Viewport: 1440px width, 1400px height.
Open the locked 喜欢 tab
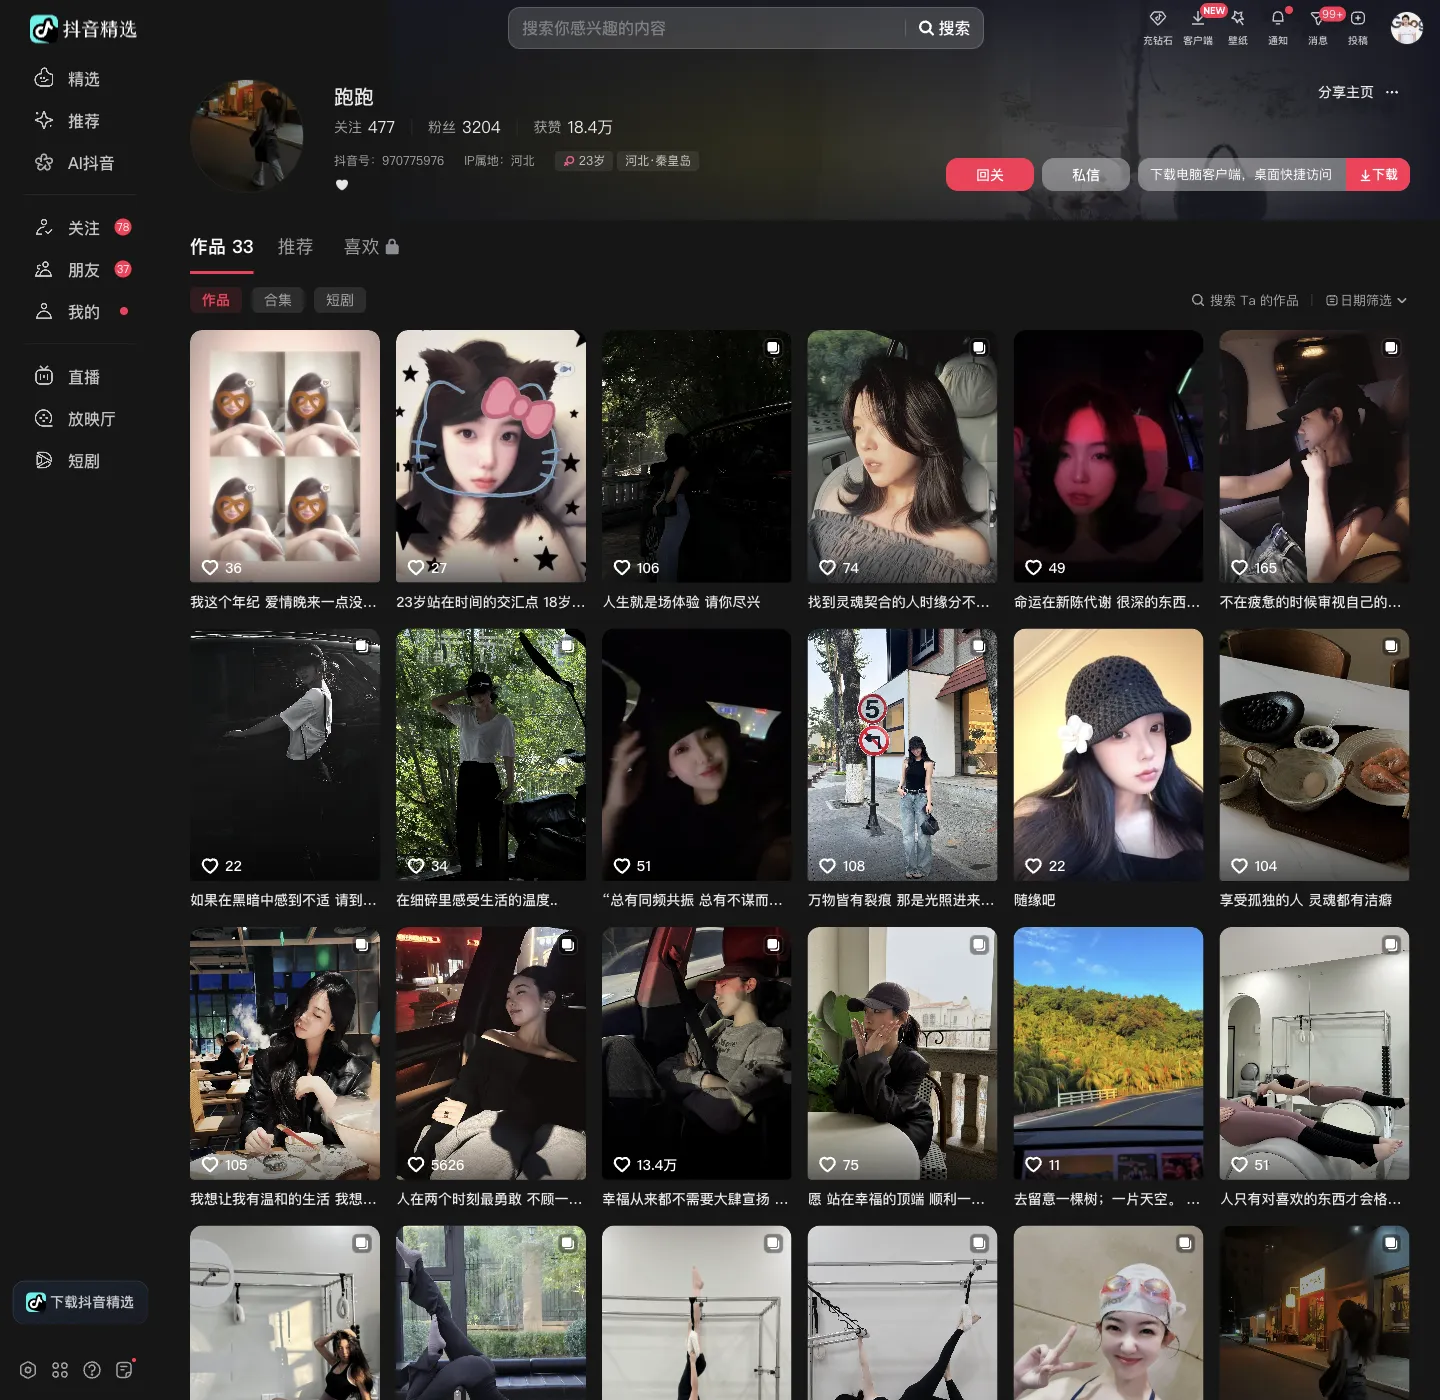pos(371,247)
